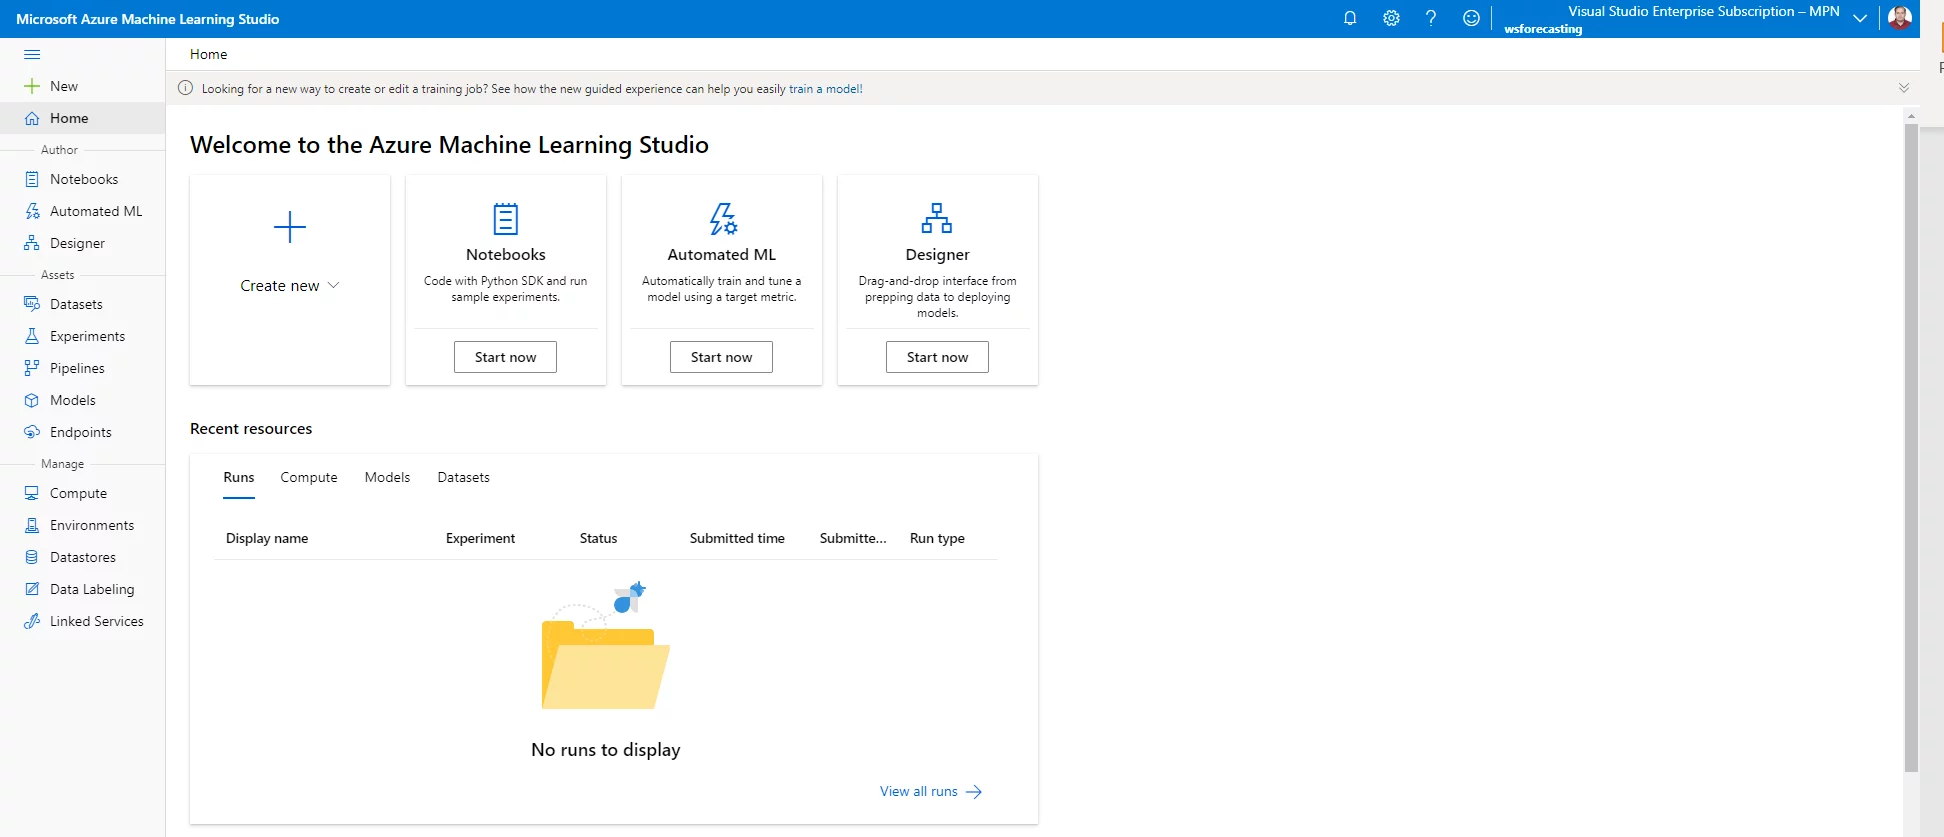Switch to the Compute tab in Recent resources
The width and height of the screenshot is (1944, 837).
[309, 477]
